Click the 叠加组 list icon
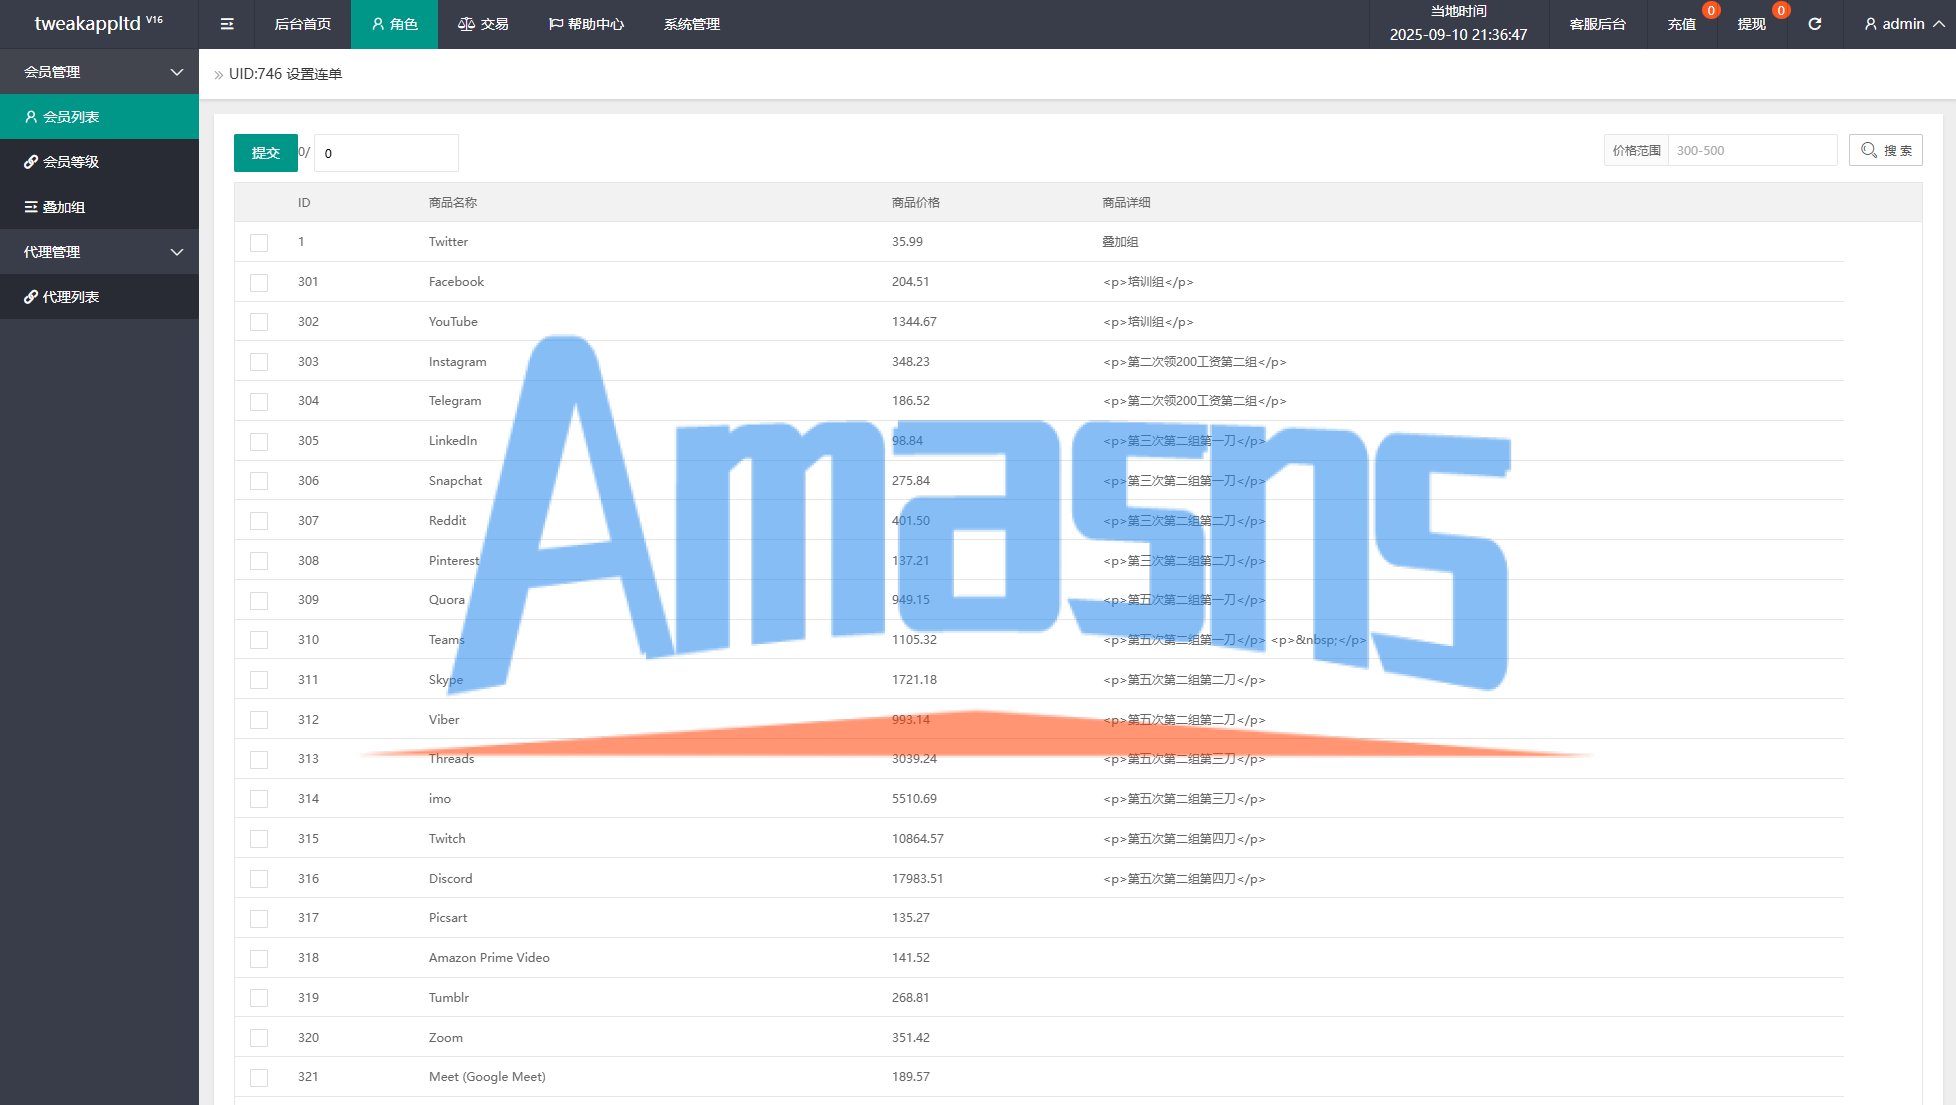The height and width of the screenshot is (1105, 1956). point(31,207)
